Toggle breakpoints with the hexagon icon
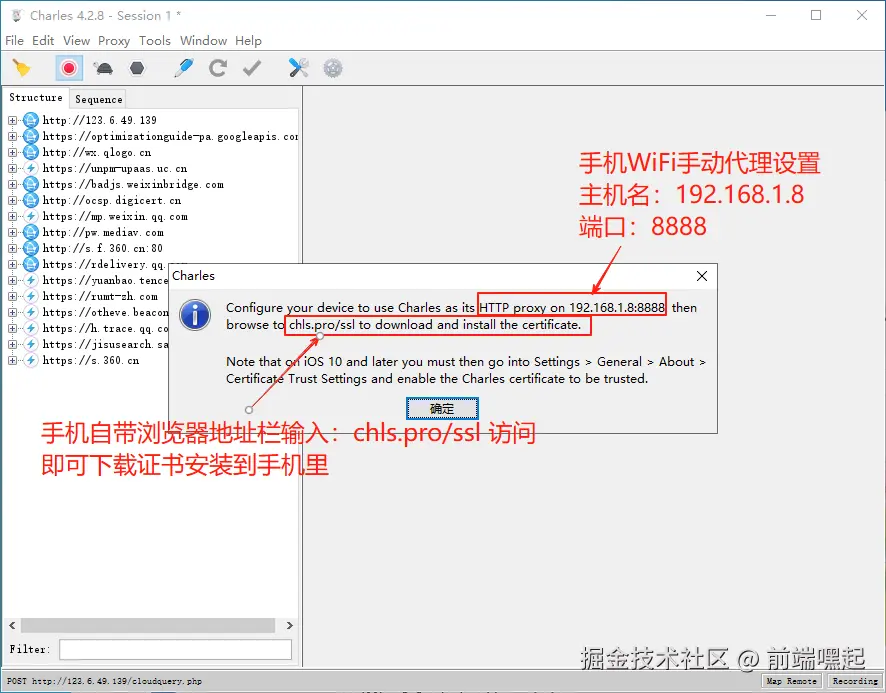Screen dimensions: 886x693 [x=137, y=68]
